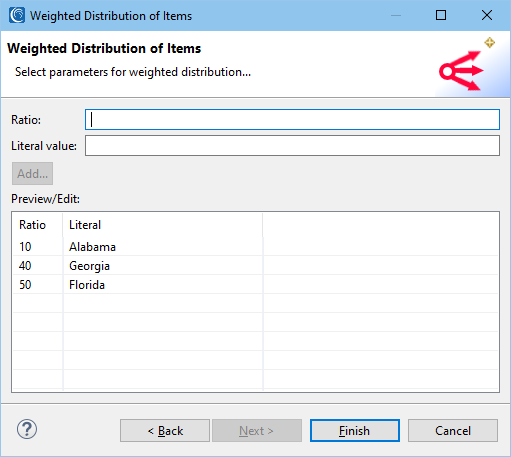
Task: Cancel the wizard dialog
Action: coord(453,431)
